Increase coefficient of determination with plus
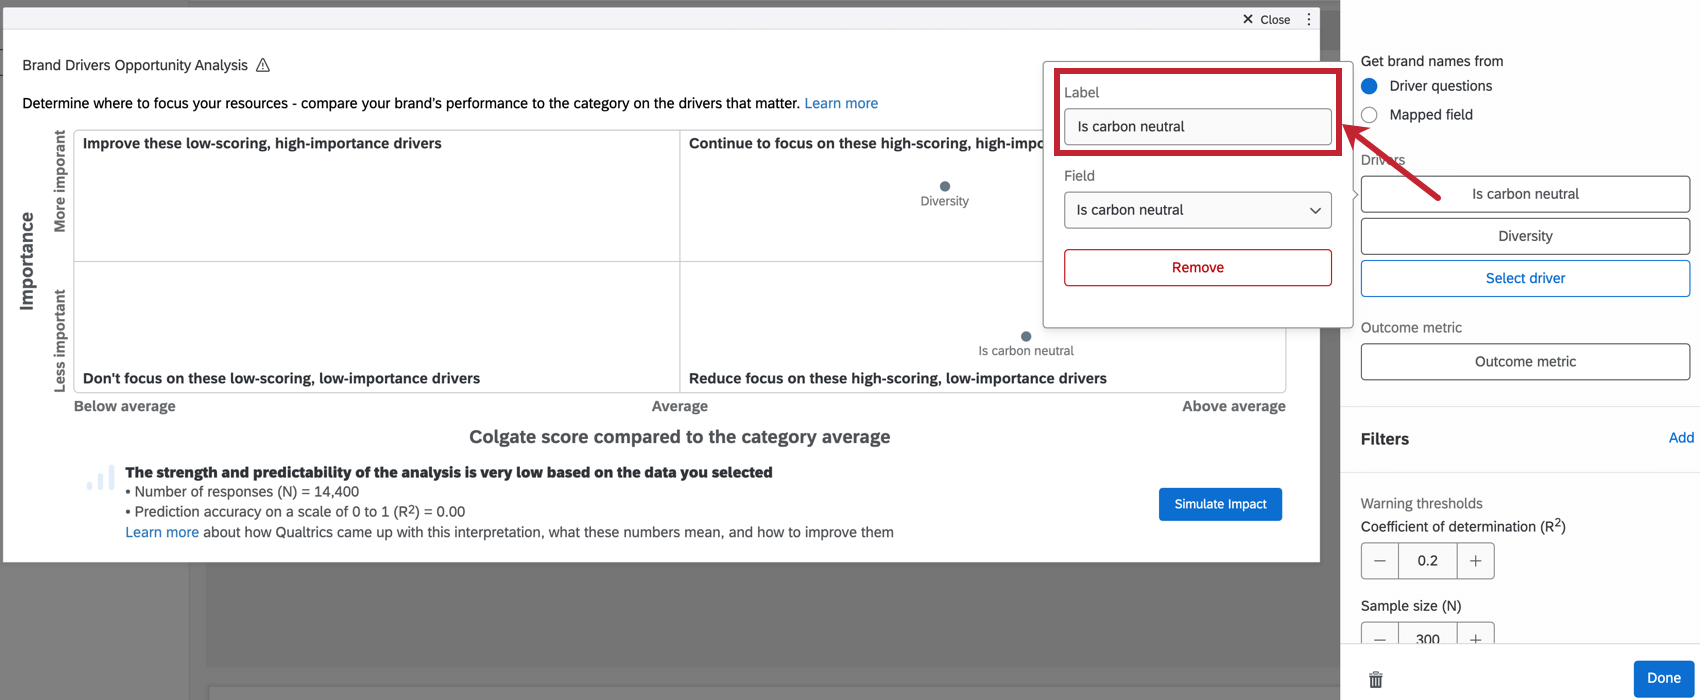 pos(1475,561)
